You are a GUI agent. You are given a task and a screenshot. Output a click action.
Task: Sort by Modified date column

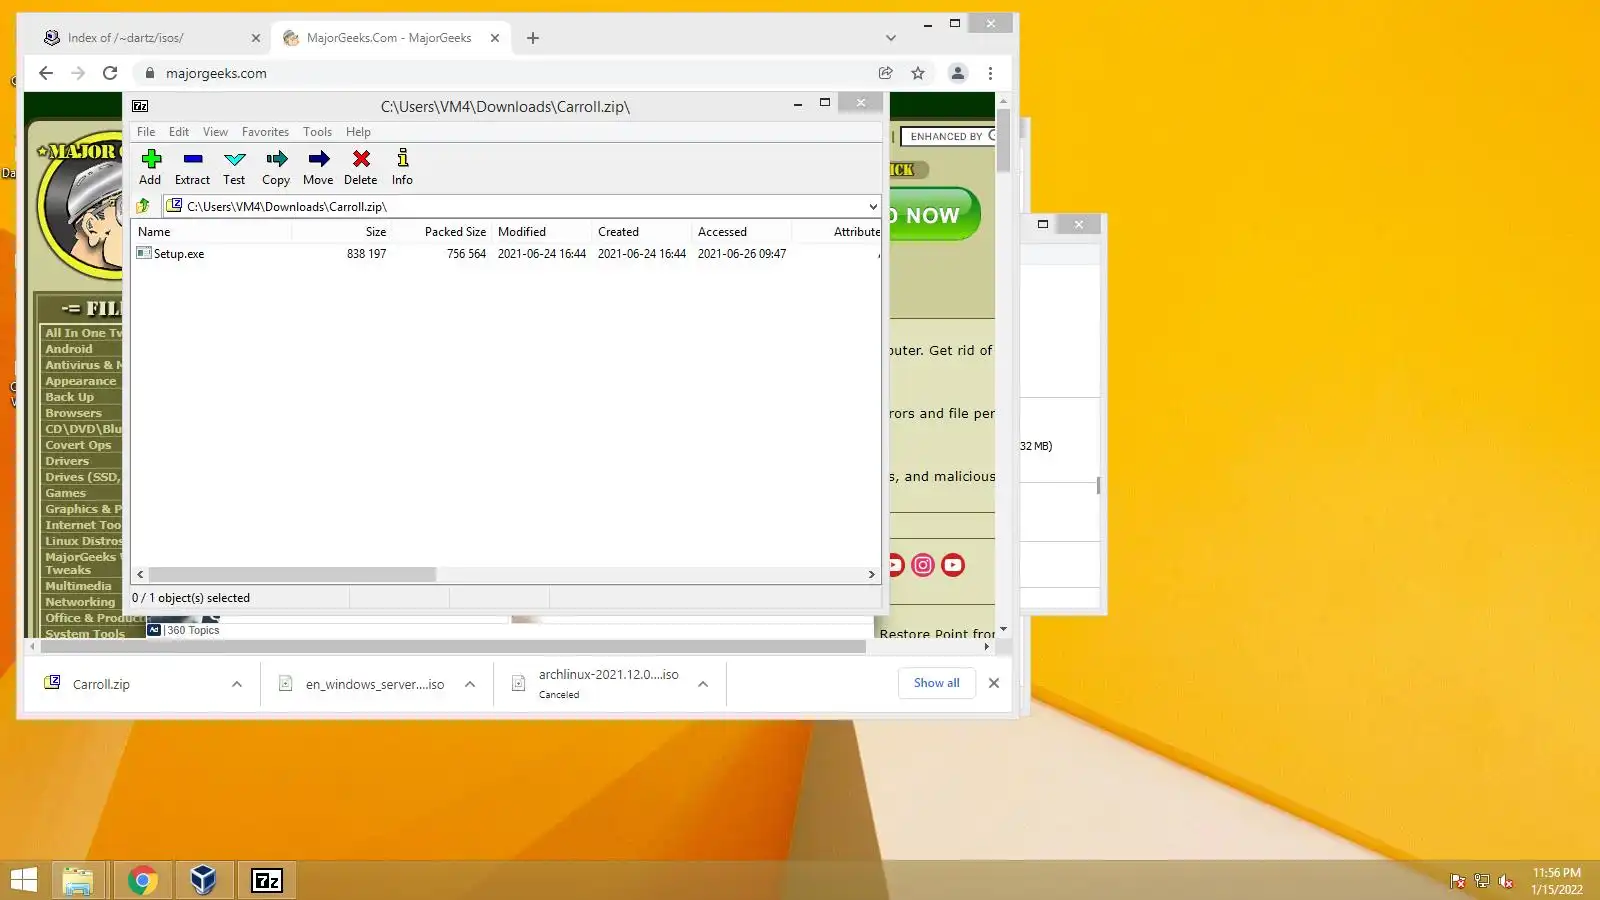(x=541, y=232)
